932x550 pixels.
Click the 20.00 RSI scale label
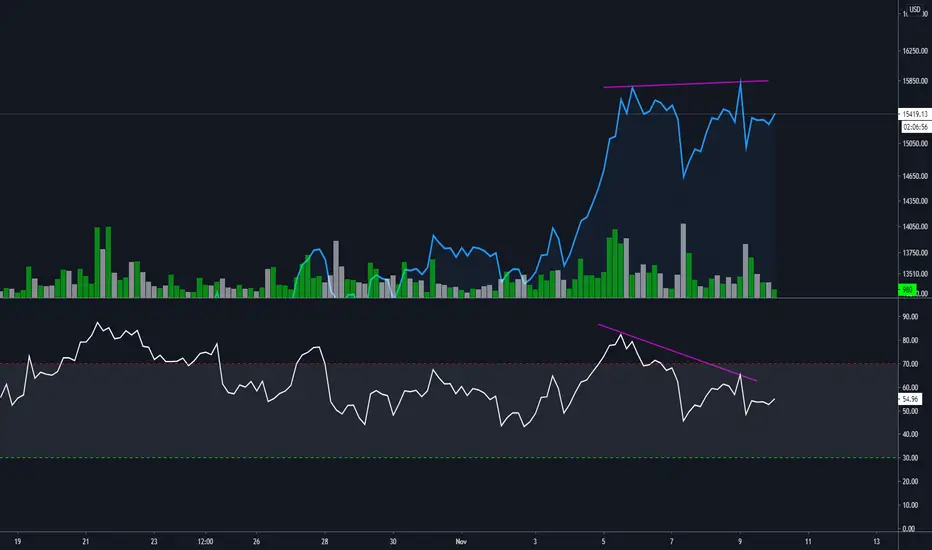point(910,482)
